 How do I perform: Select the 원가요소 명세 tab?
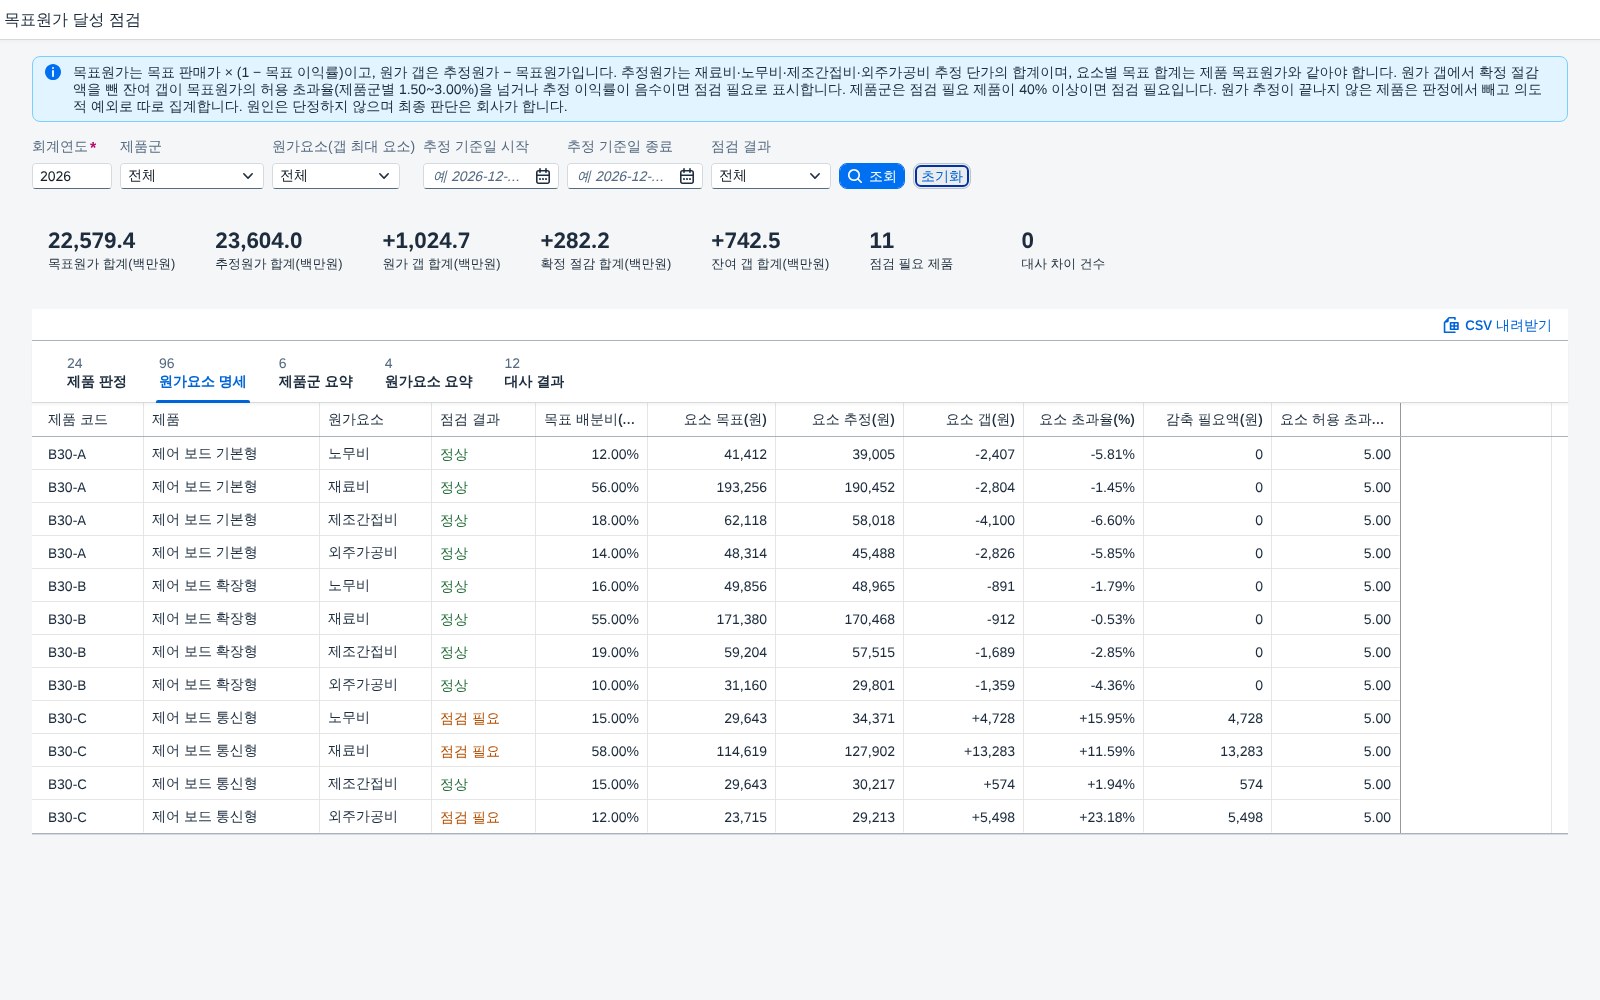click(x=202, y=373)
